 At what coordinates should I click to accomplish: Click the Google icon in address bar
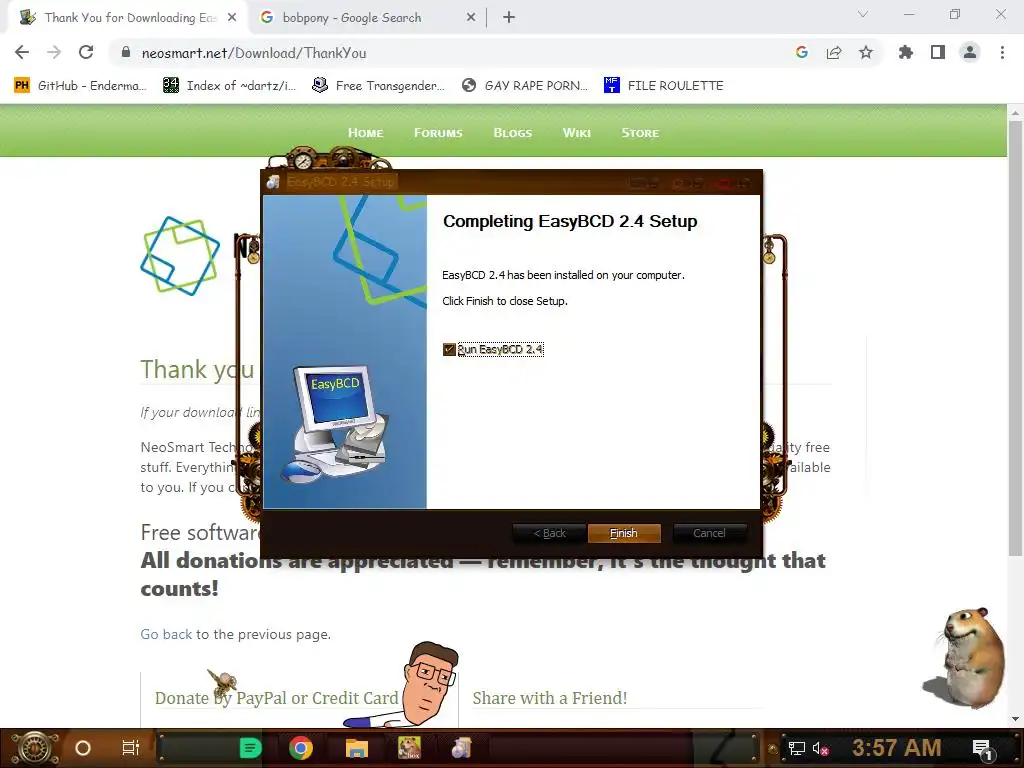pos(802,52)
